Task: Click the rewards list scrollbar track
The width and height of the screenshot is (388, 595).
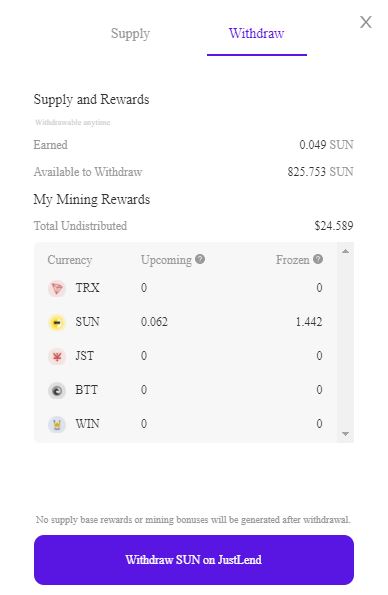Action: [x=345, y=342]
